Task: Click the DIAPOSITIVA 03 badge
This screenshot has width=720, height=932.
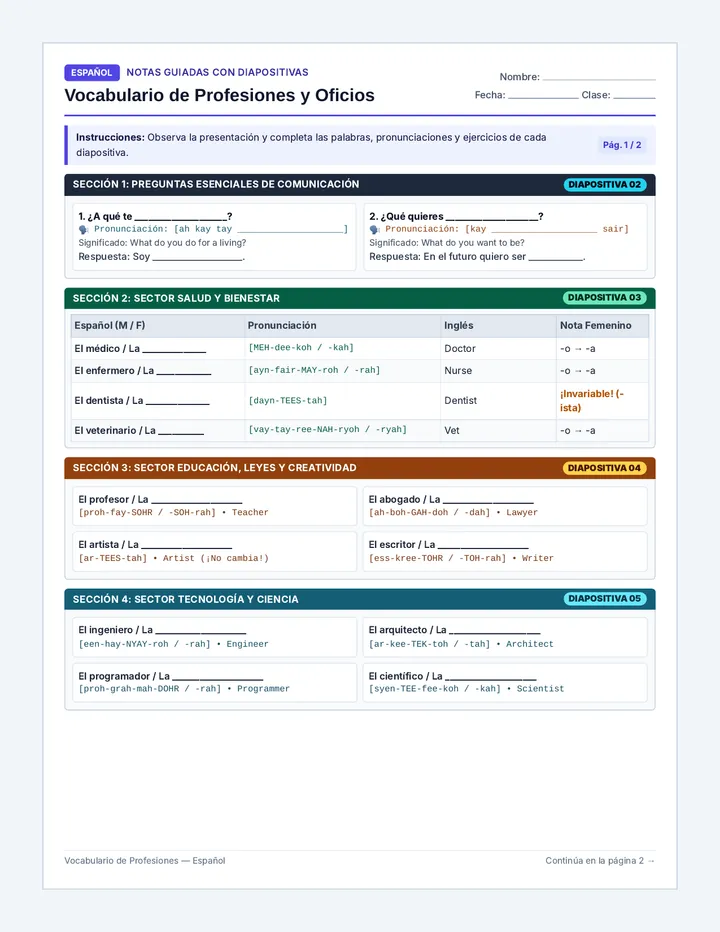Action: point(604,298)
